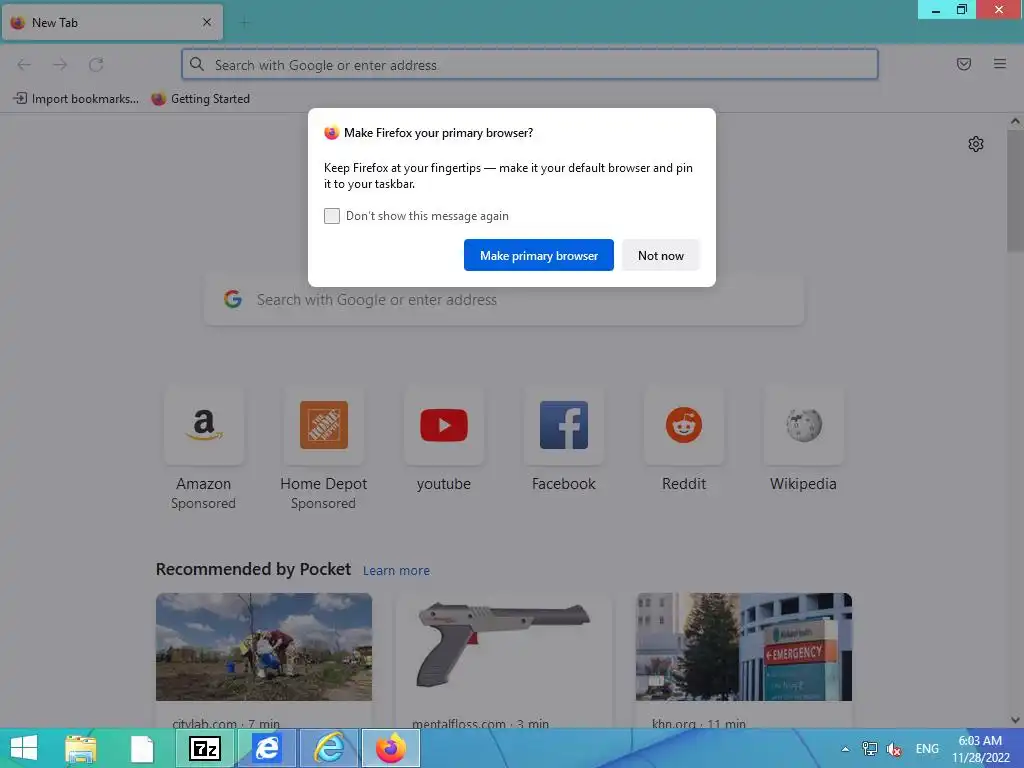This screenshot has height=768, width=1024.
Task: Open Getting Started bookmark
Action: click(x=200, y=99)
